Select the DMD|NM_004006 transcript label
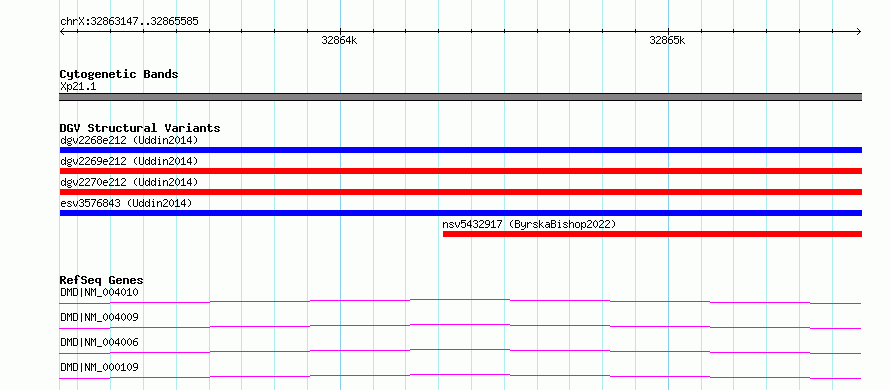The width and height of the screenshot is (890, 390). (x=99, y=342)
